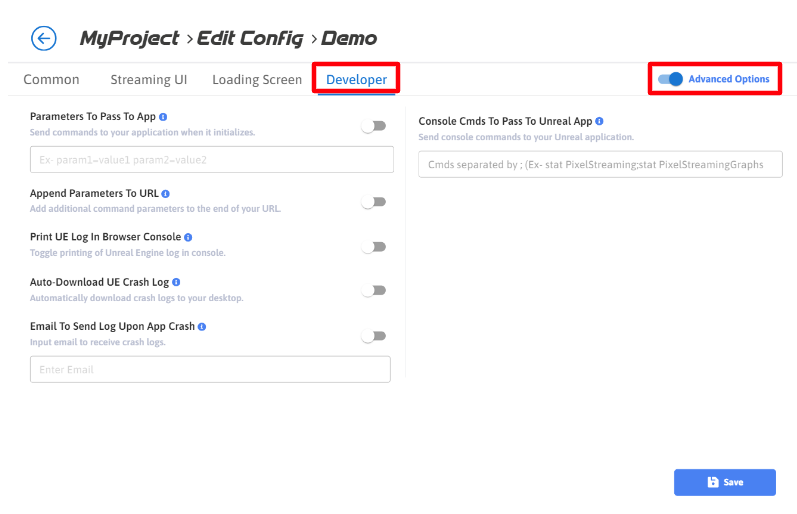This screenshot has height=514, width=797.
Task: Enable Auto-Download UE Crash Log toggle
Action: (373, 291)
